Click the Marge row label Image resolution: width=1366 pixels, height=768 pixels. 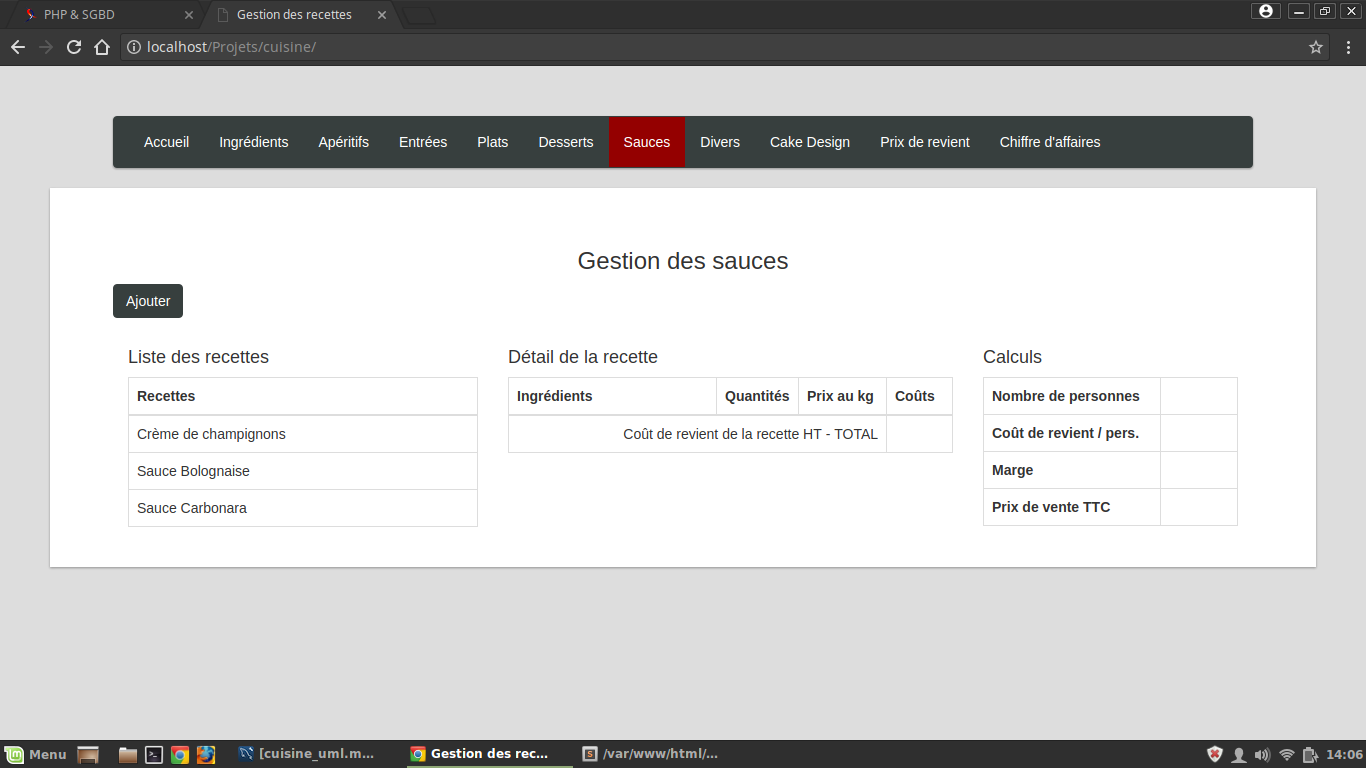(1013, 470)
